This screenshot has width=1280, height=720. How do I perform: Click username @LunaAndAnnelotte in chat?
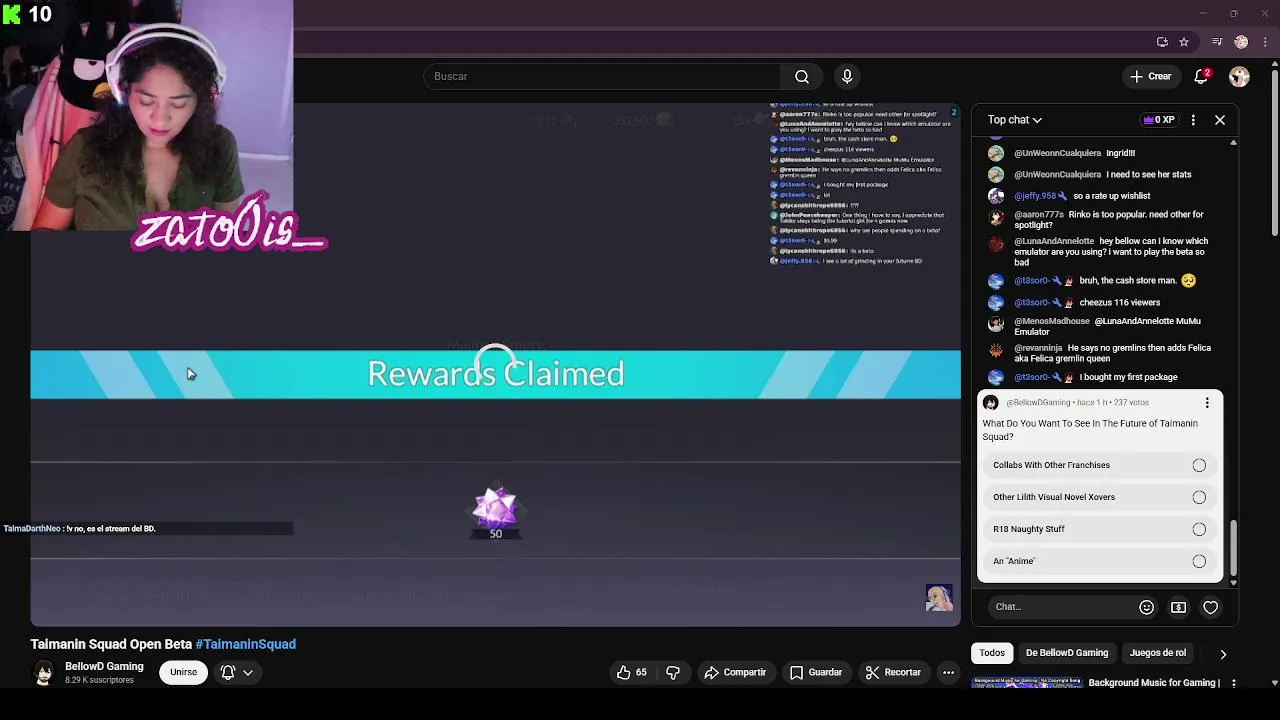[x=1054, y=241]
